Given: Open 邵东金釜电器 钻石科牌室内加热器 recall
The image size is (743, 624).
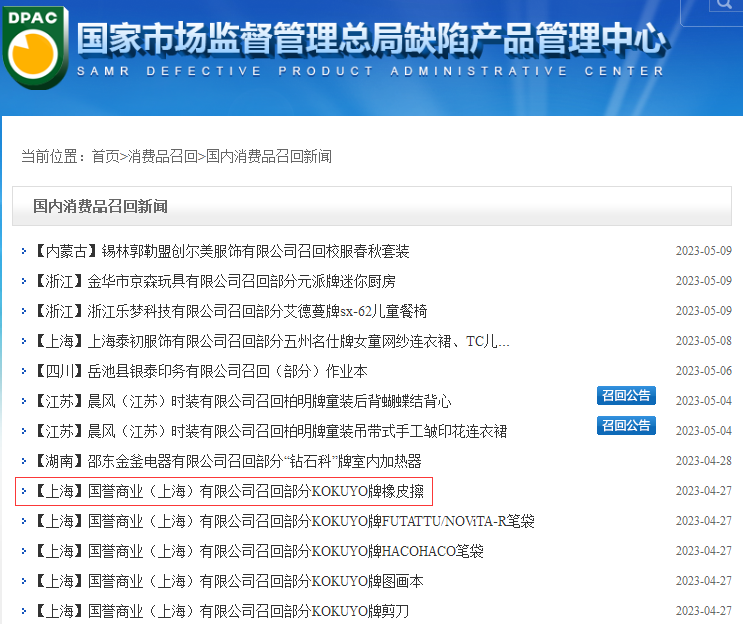Looking at the screenshot, I should [x=229, y=461].
